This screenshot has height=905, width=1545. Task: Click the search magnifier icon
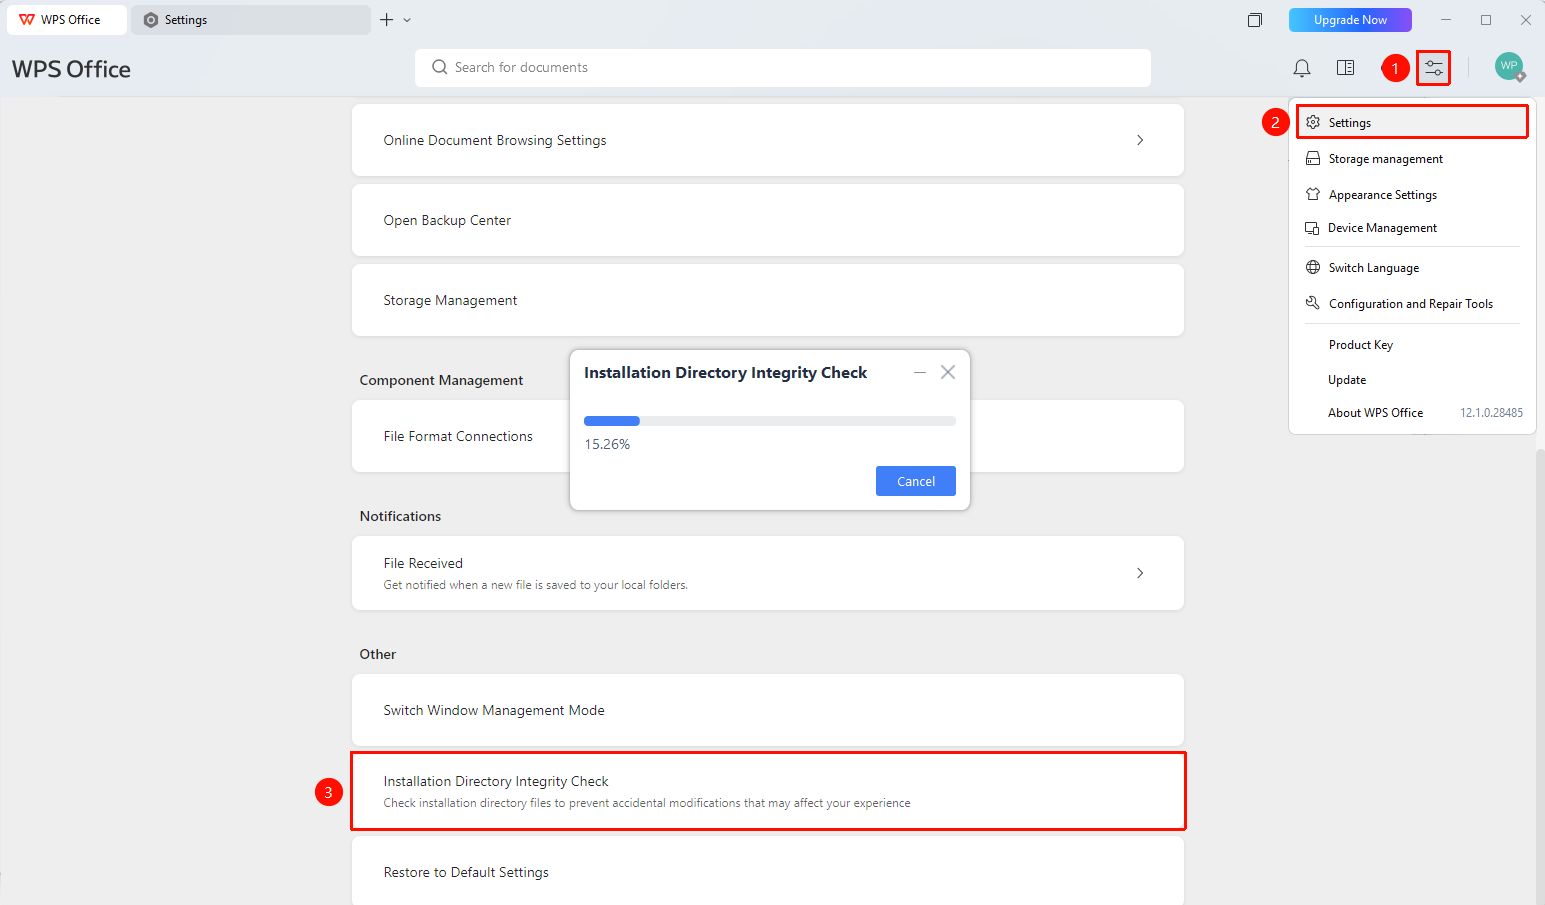click(439, 67)
